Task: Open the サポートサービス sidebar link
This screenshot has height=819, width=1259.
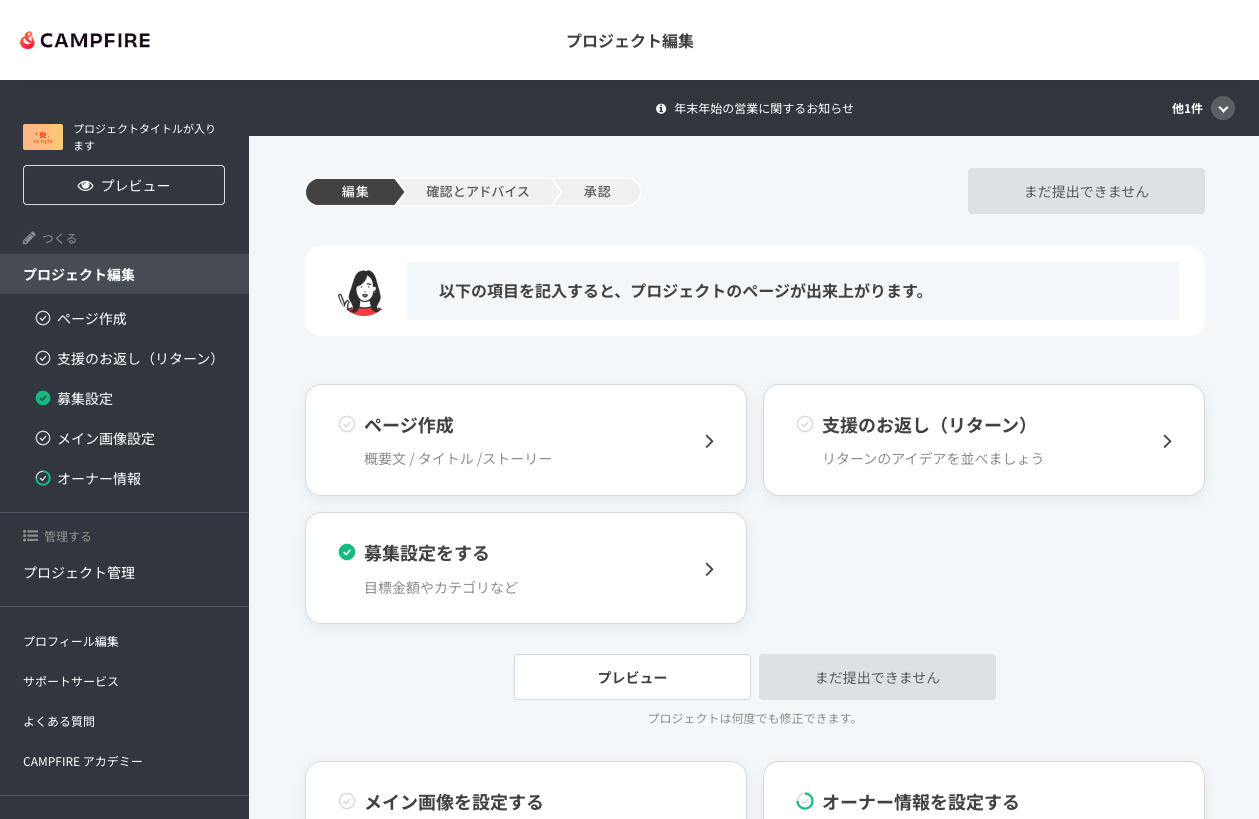Action: tap(71, 681)
